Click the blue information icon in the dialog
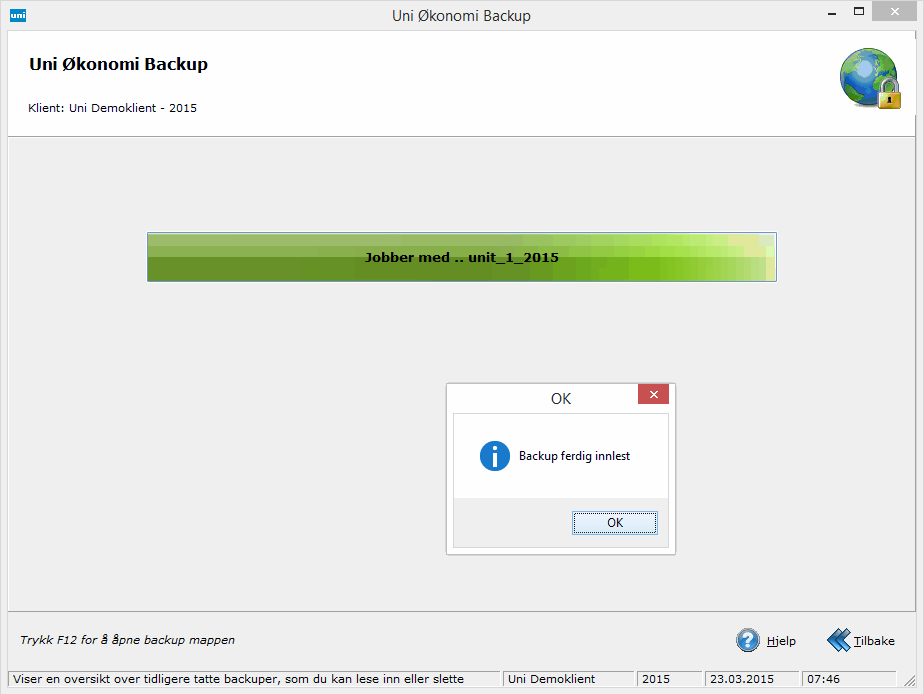This screenshot has width=924, height=694. click(495, 456)
